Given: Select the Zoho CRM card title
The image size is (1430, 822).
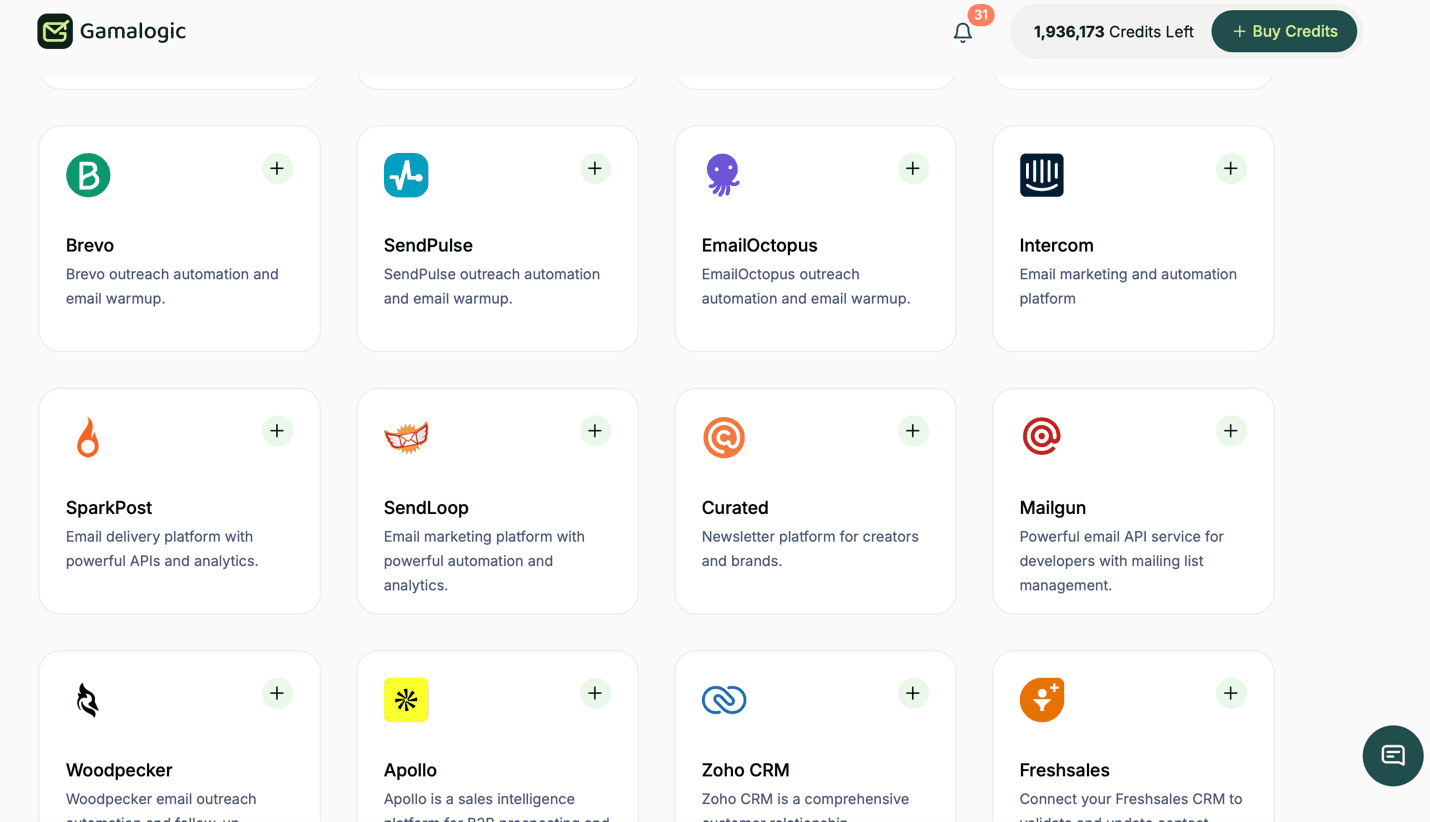Looking at the screenshot, I should [x=746, y=770].
